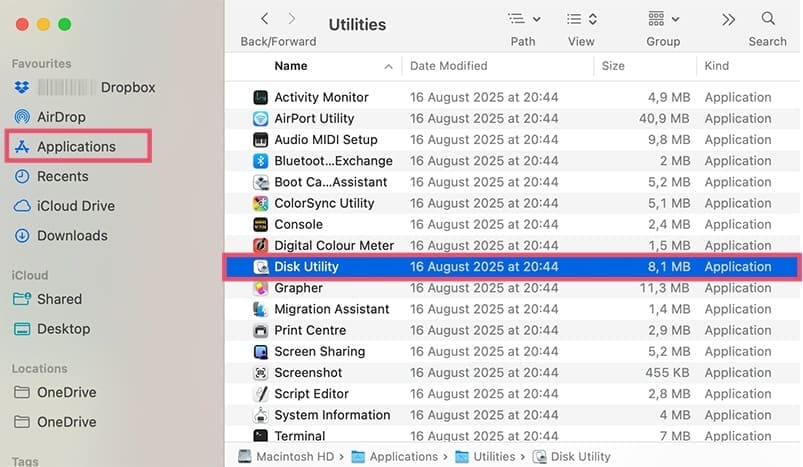Viewport: 803px width, 467px height.
Task: Open Downloads from the sidebar
Action: (x=72, y=236)
